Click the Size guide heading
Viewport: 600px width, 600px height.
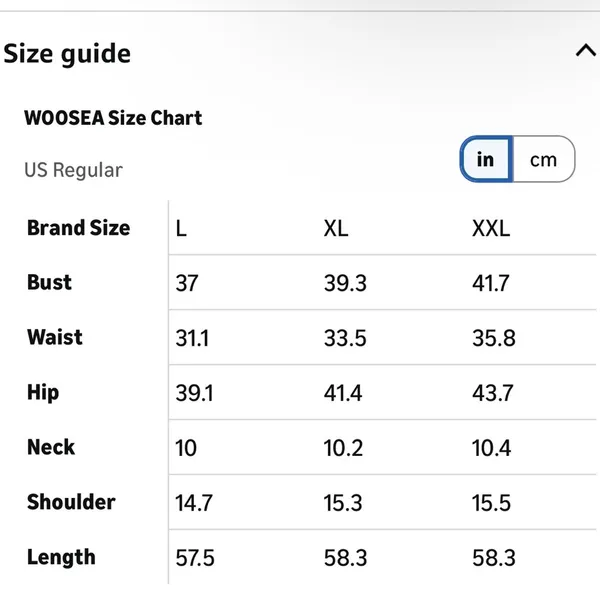point(67,54)
